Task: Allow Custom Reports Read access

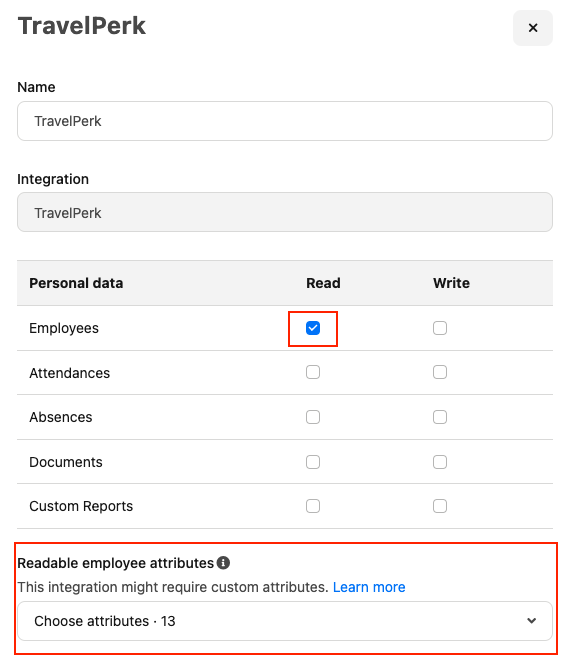Action: 313,506
